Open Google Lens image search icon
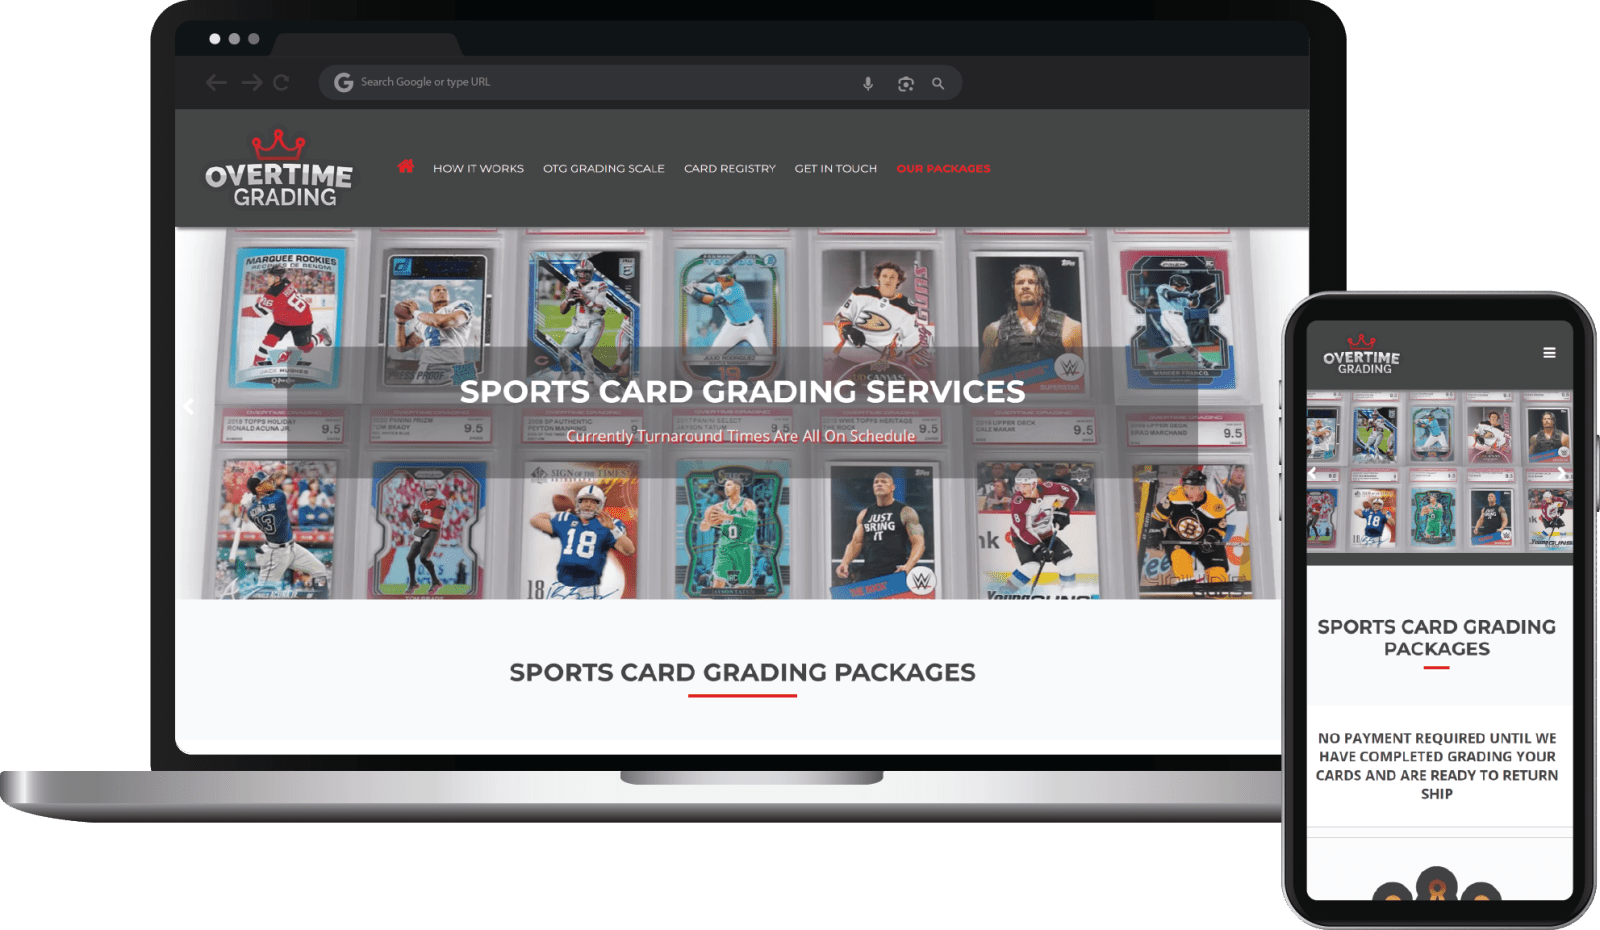This screenshot has width=1600, height=930. (x=905, y=84)
